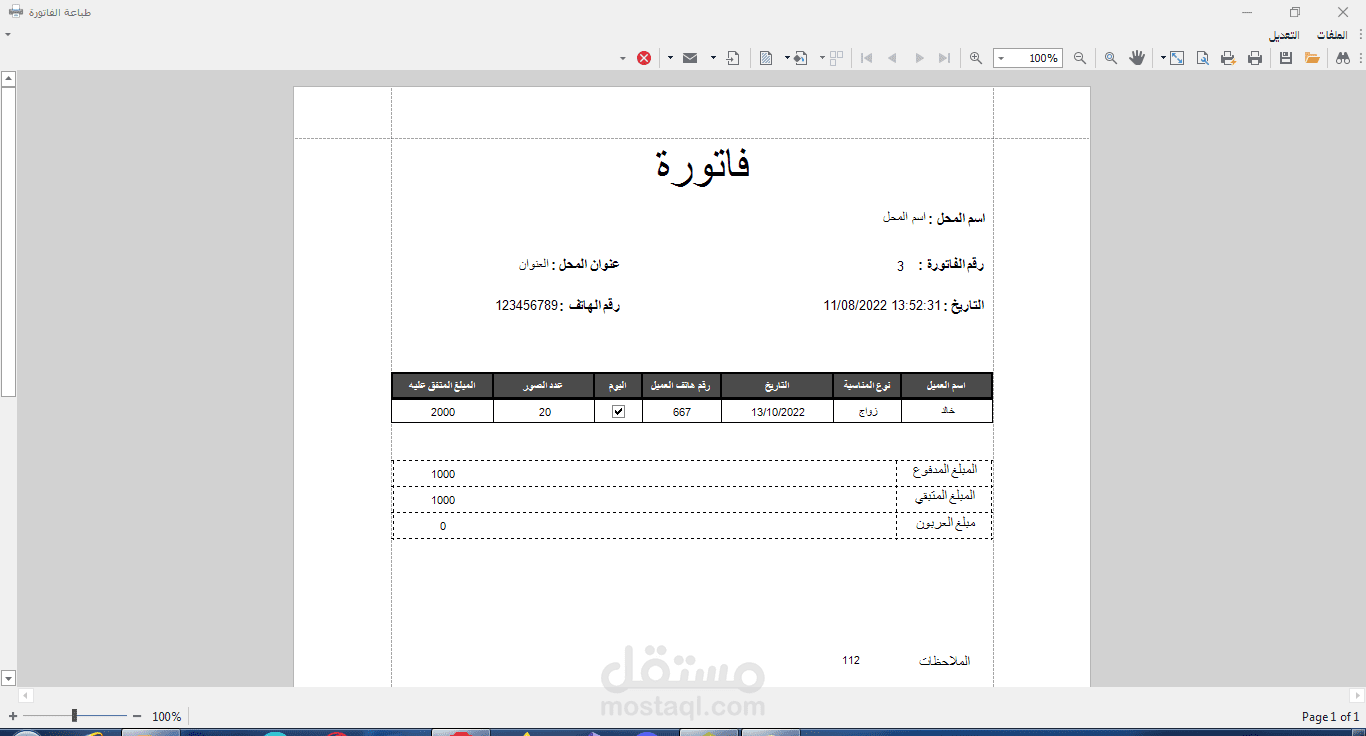Click the Scale icon with diagonal arrows
Viewport: 1366px width, 736px height.
coord(1178,58)
